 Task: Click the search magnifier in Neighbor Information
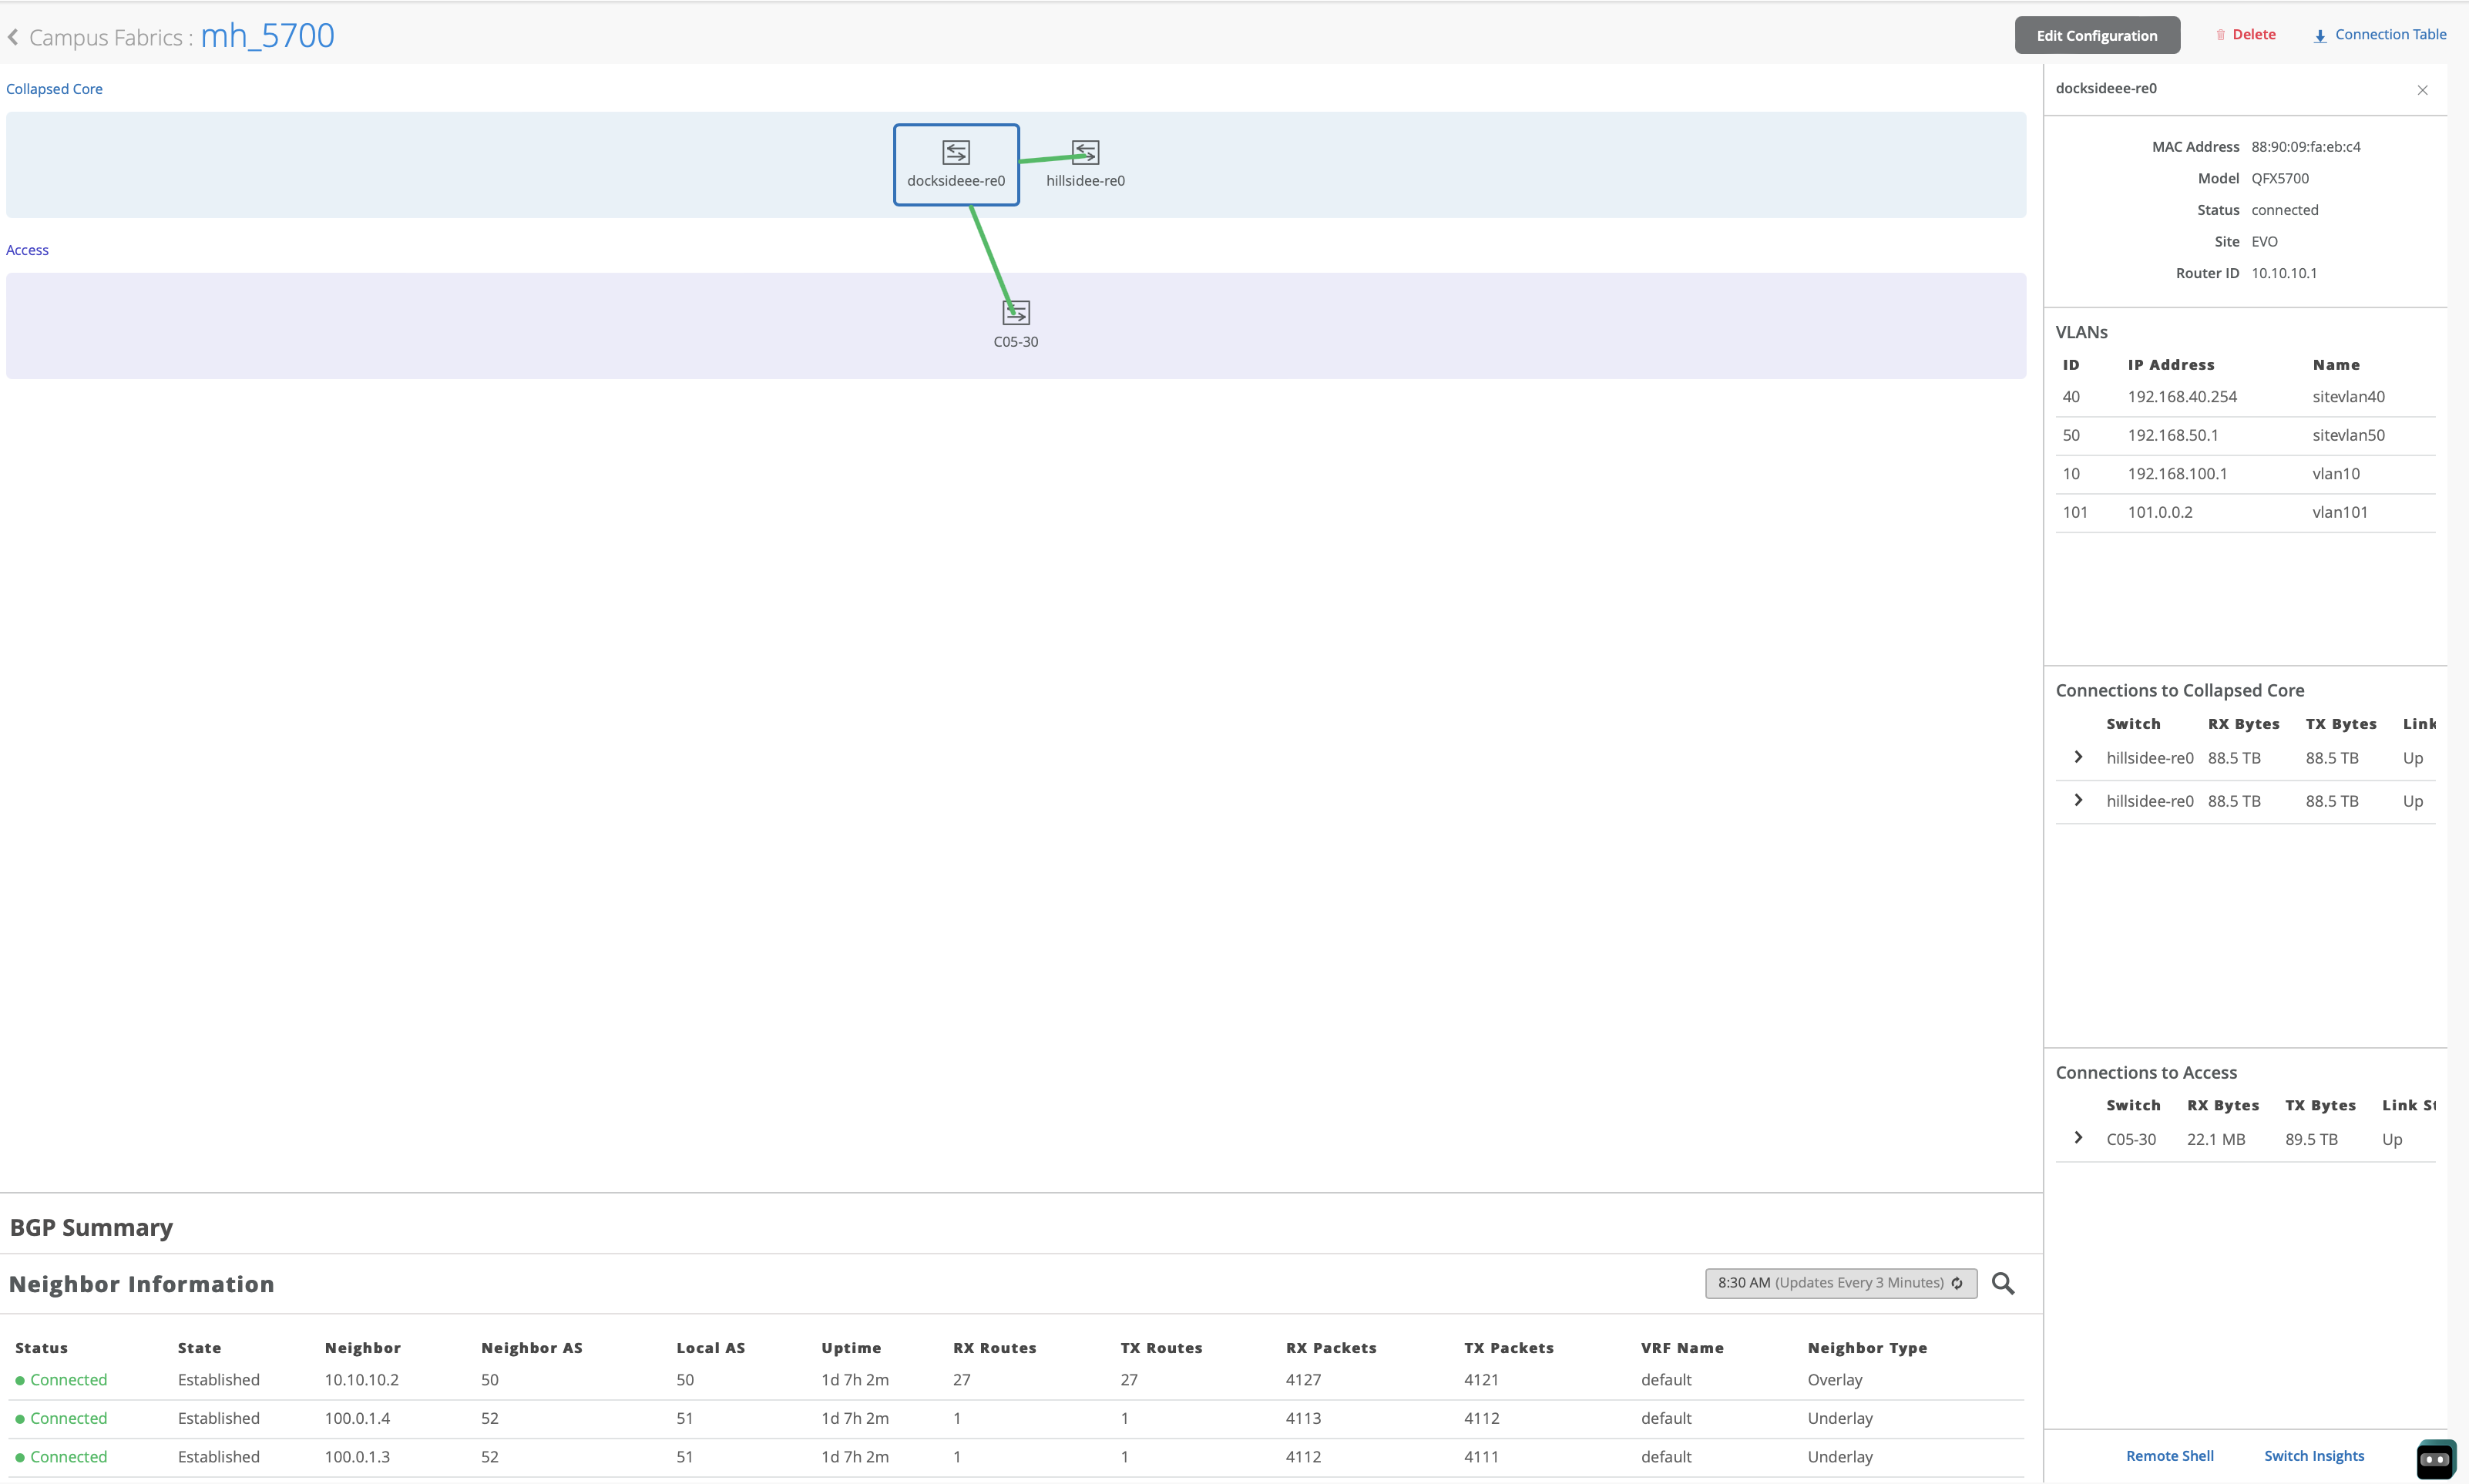click(x=2002, y=1283)
